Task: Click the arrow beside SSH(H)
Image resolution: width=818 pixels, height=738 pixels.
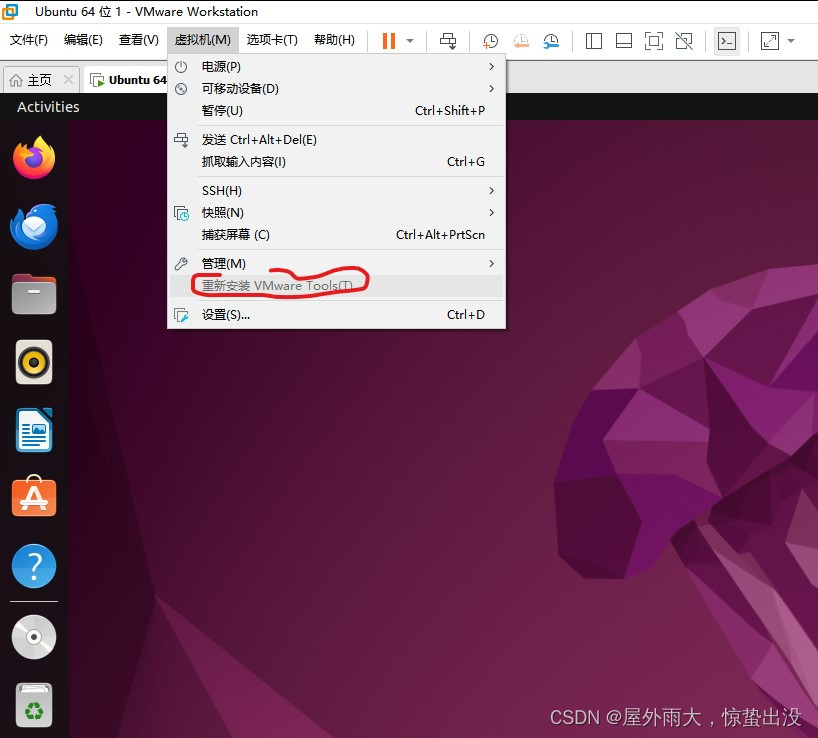Action: tap(491, 191)
